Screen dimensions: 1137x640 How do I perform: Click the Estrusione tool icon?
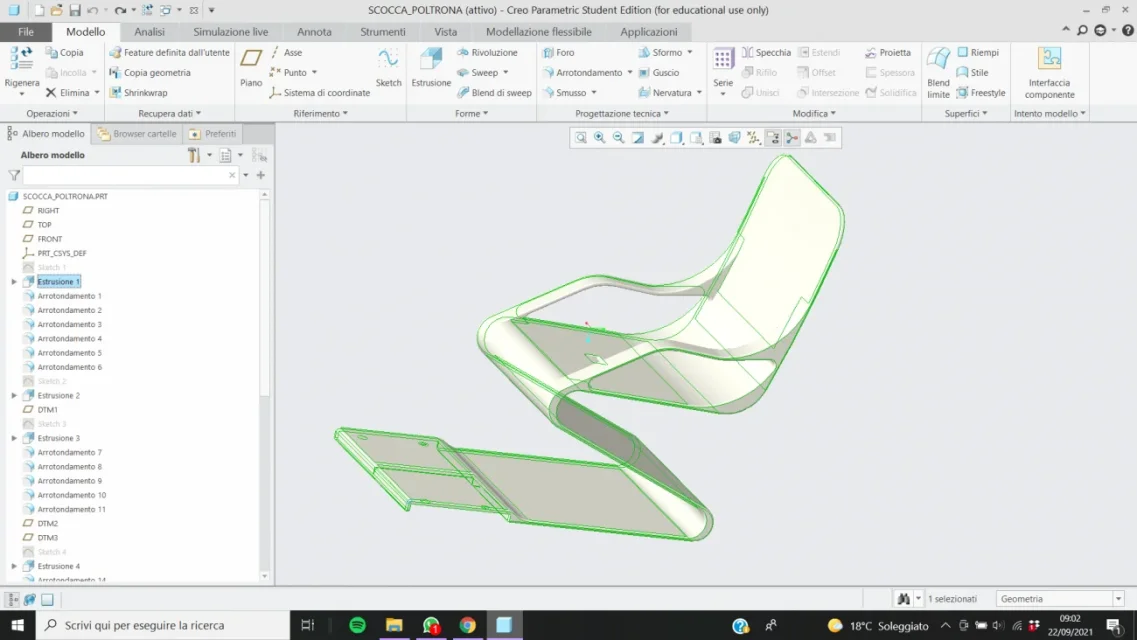pos(431,60)
